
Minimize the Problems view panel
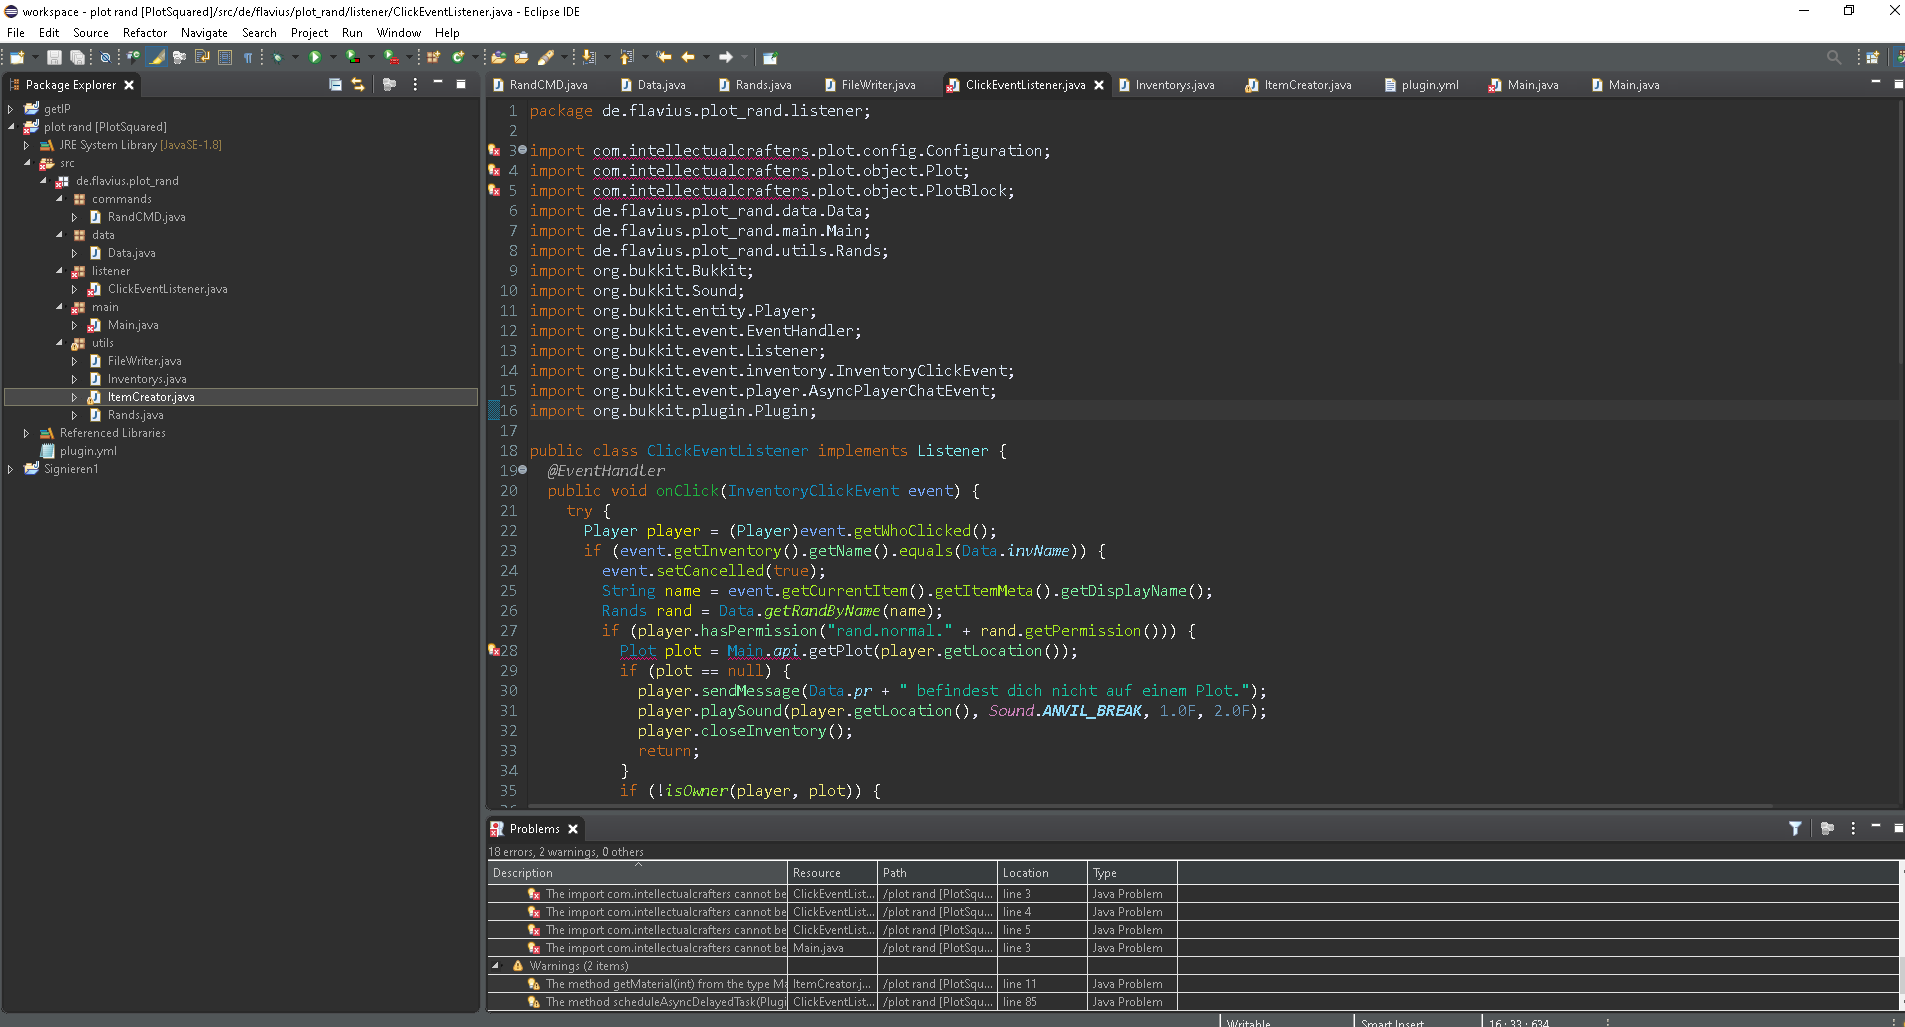pyautogui.click(x=1876, y=826)
